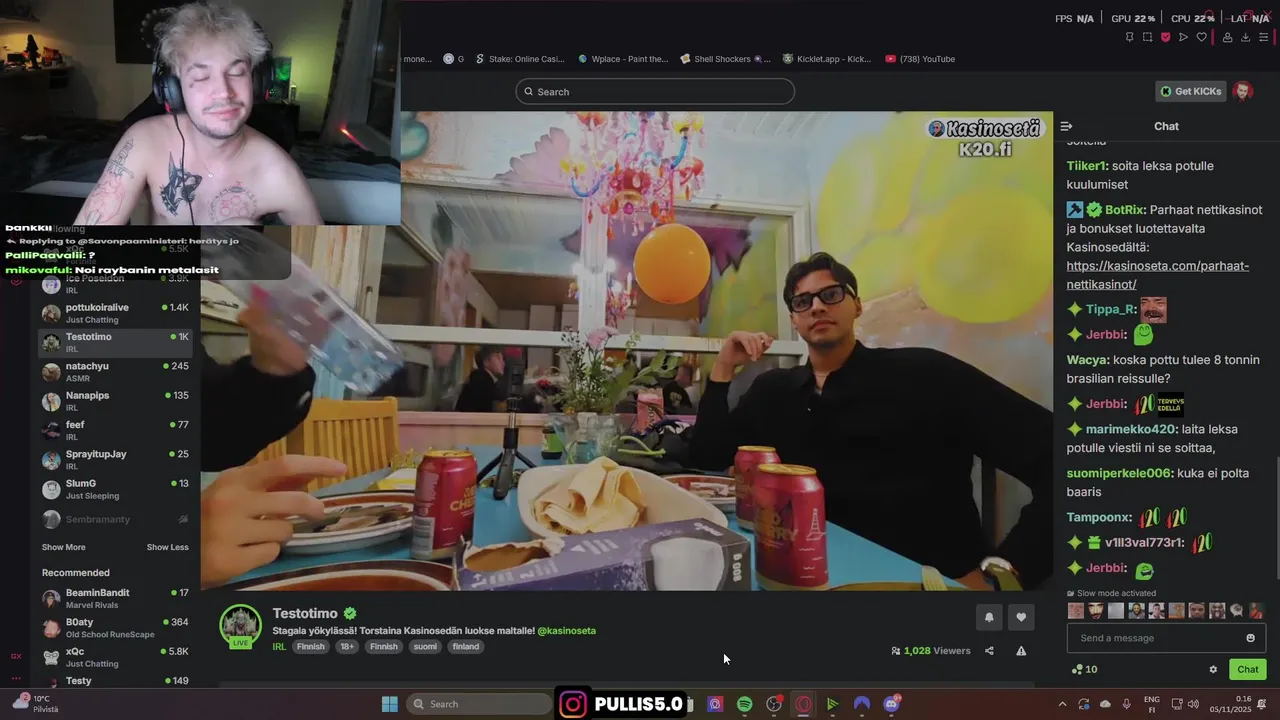Open the user profile avatar menu
1280x720 pixels.
pos(1242,91)
